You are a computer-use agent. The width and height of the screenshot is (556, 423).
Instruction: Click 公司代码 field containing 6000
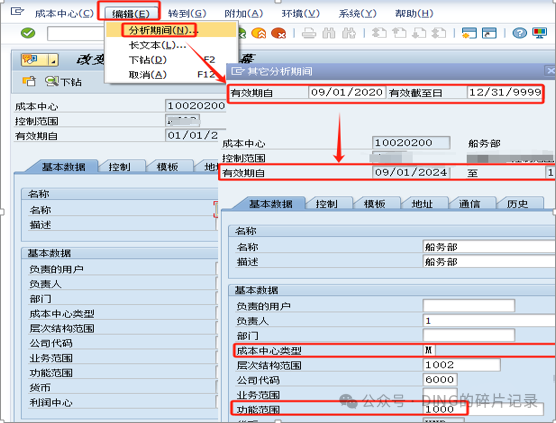(x=440, y=380)
